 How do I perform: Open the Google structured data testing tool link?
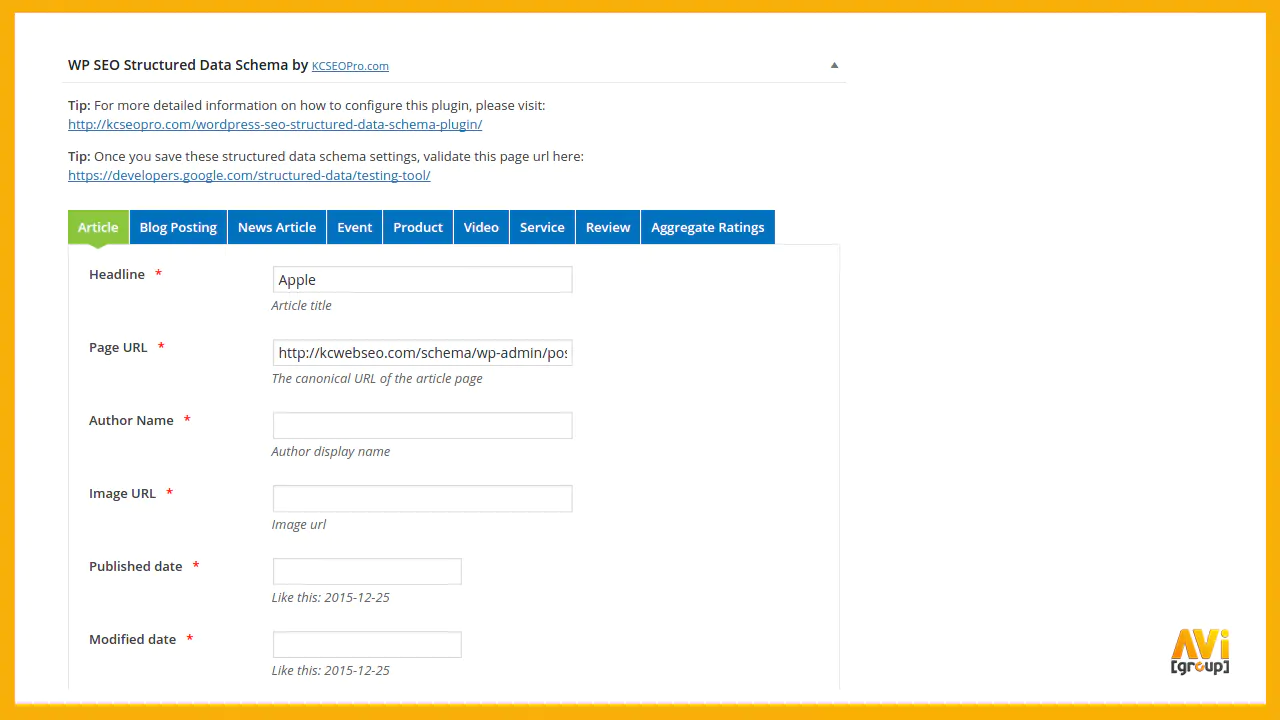click(249, 175)
